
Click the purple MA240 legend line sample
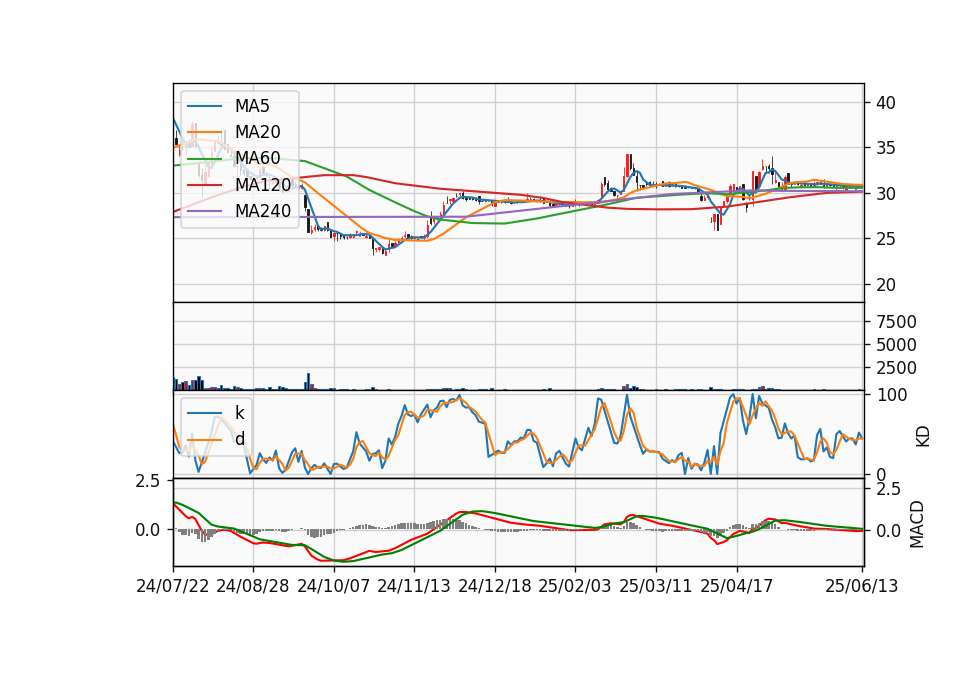click(x=204, y=212)
